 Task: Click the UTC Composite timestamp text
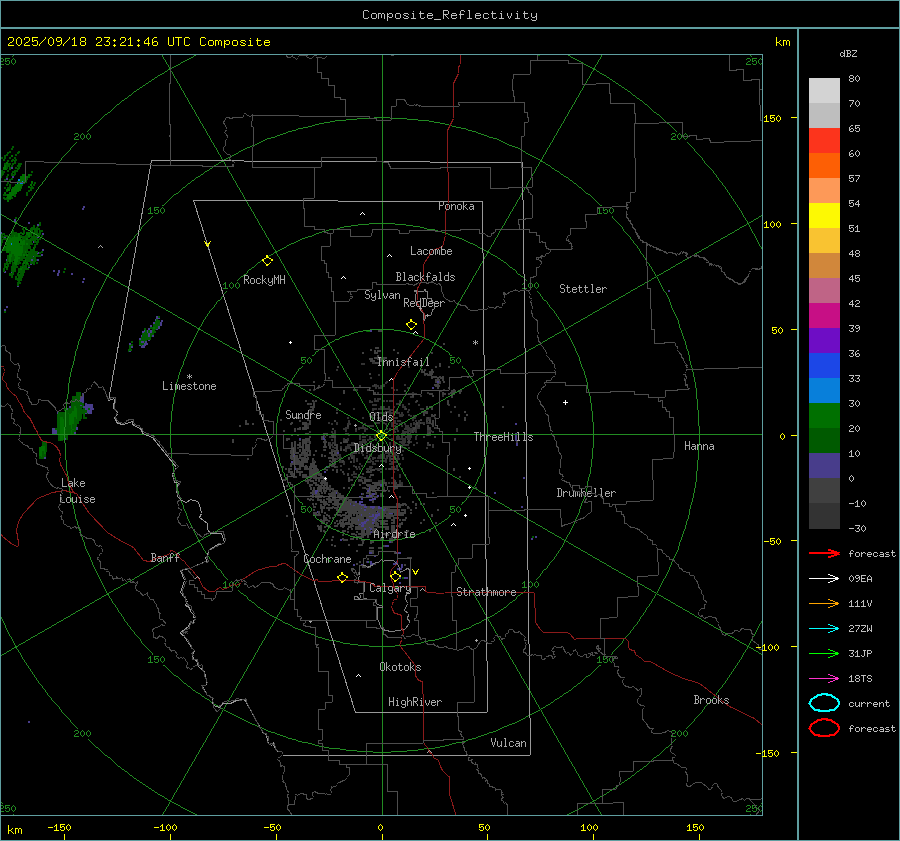coord(139,42)
